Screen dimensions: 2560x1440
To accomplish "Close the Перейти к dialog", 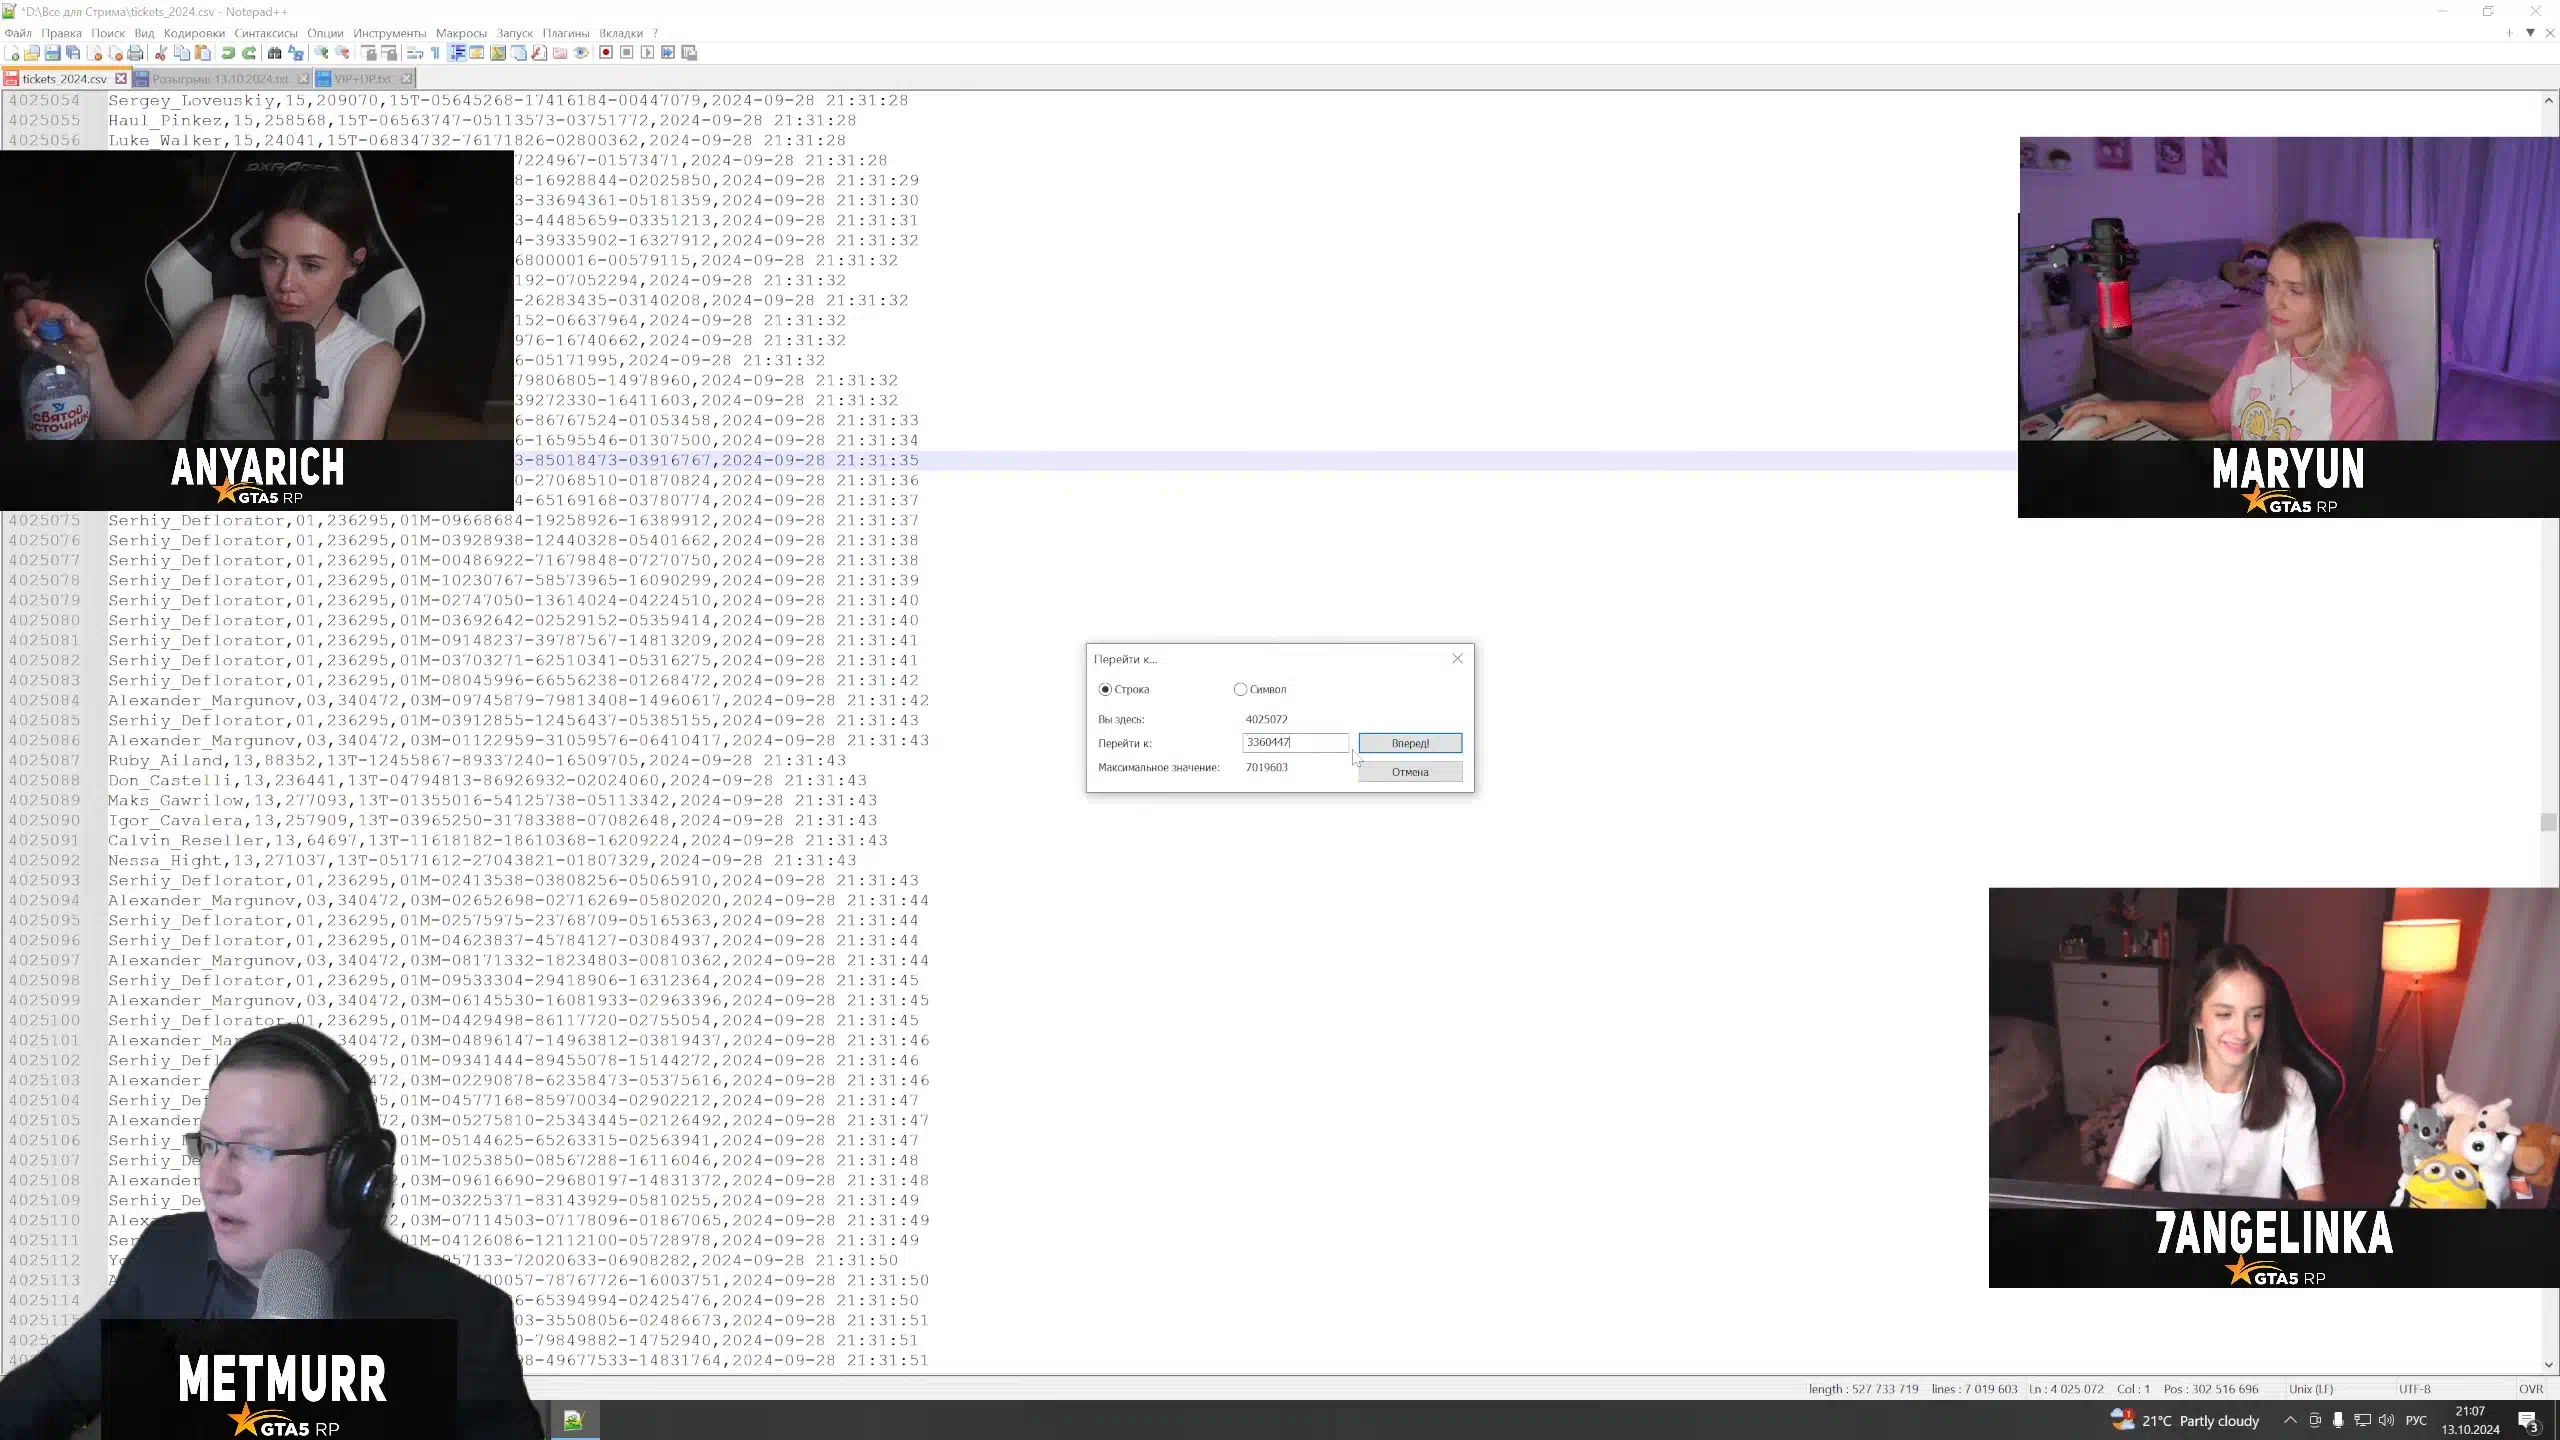I will (1457, 658).
